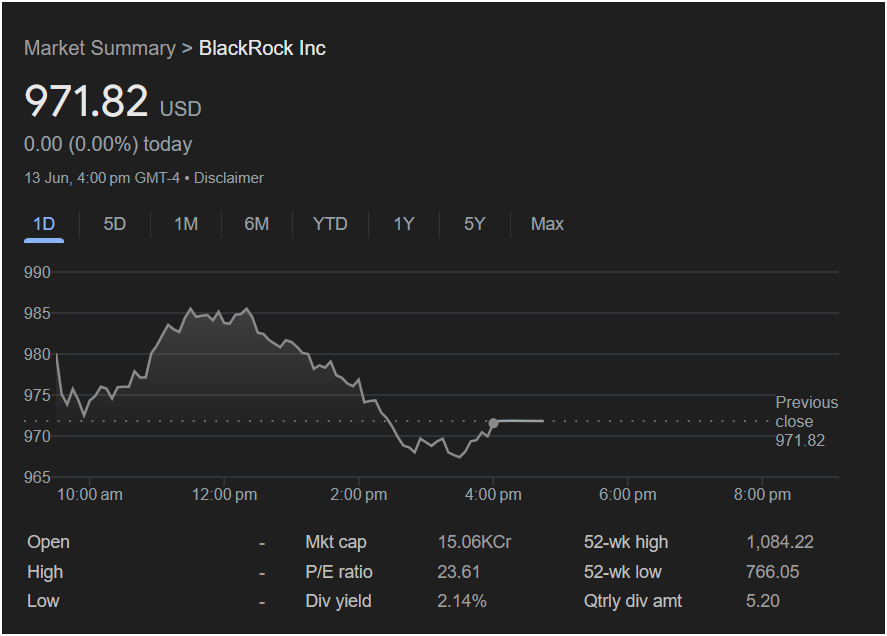Click the 980 y-axis label

pos(37,354)
